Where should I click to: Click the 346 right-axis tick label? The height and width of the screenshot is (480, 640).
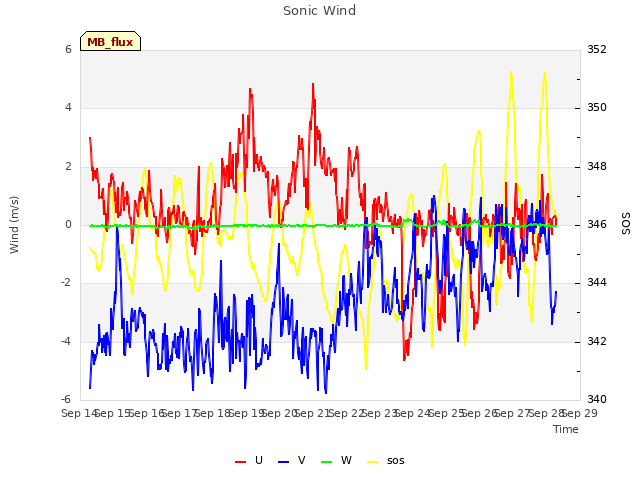tap(597, 224)
